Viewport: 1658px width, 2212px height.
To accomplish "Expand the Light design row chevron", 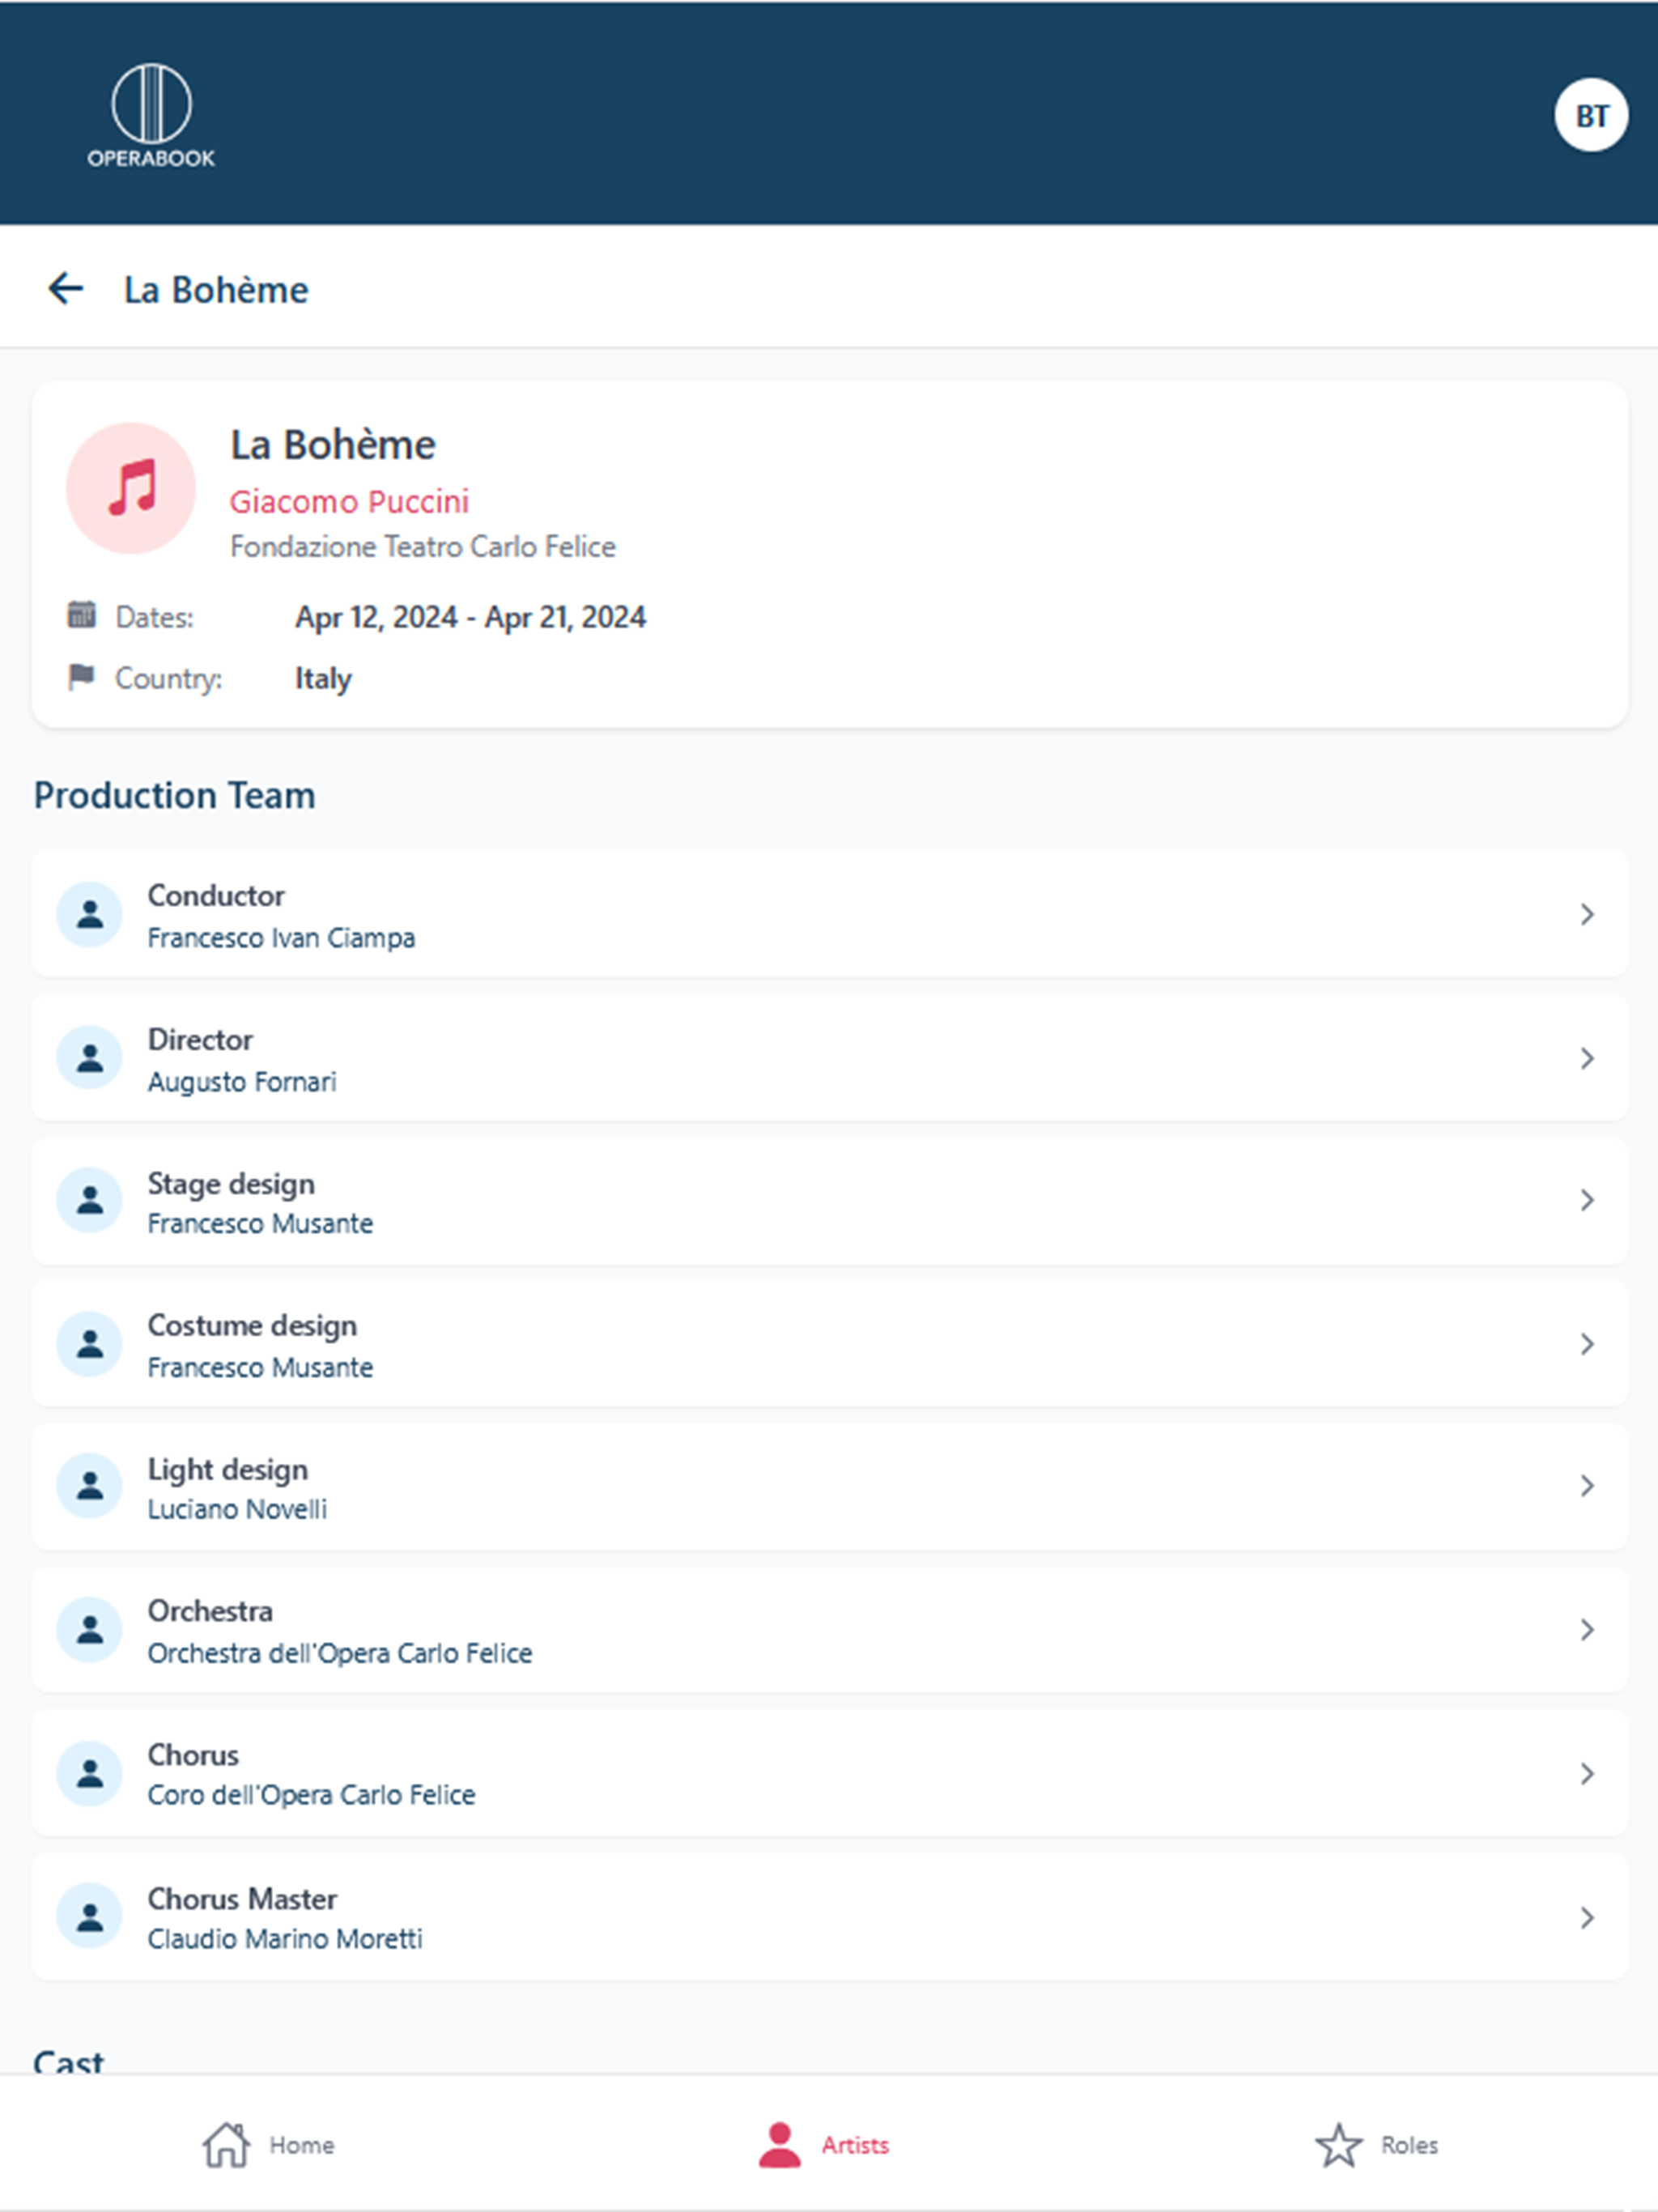I will [x=1587, y=1486].
